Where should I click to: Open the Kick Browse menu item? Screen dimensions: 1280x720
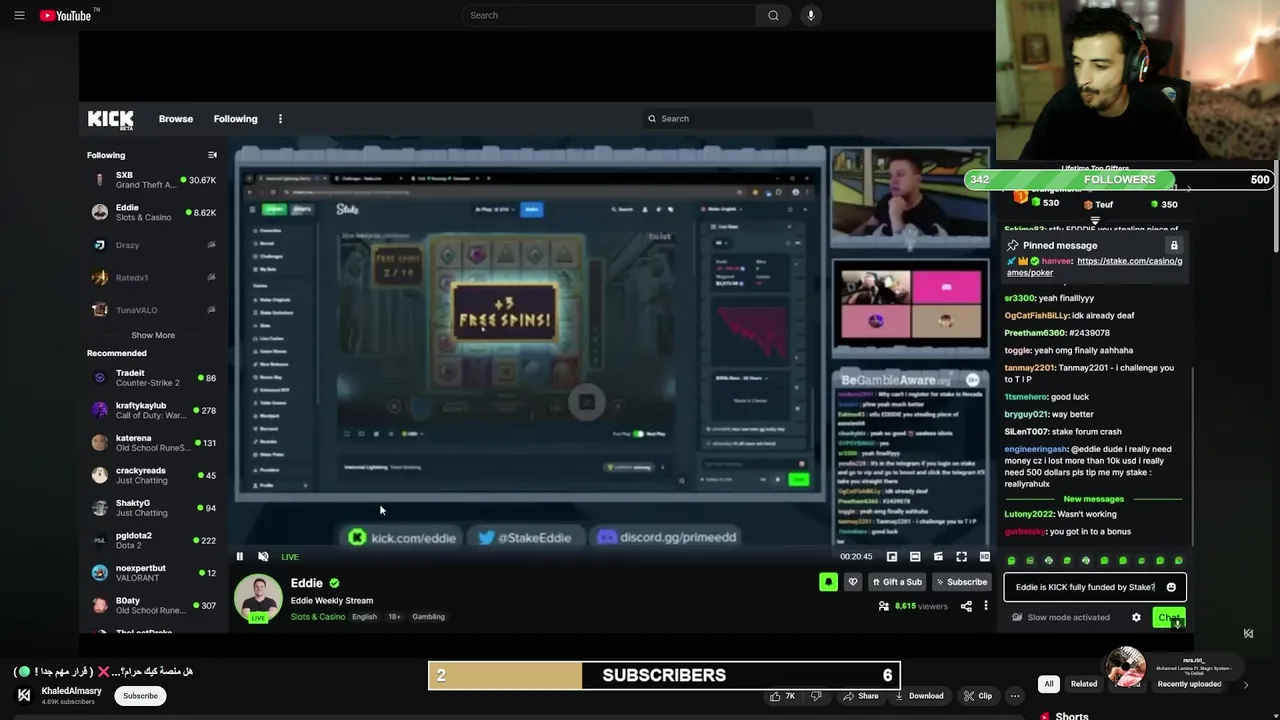tap(176, 119)
